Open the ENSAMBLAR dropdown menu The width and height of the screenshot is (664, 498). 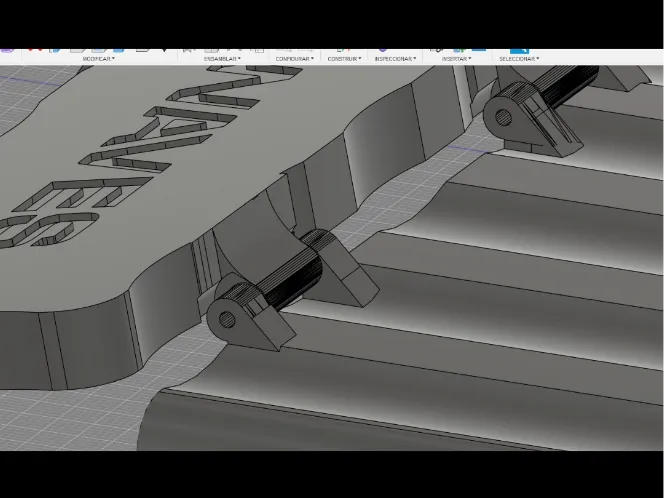coord(222,59)
